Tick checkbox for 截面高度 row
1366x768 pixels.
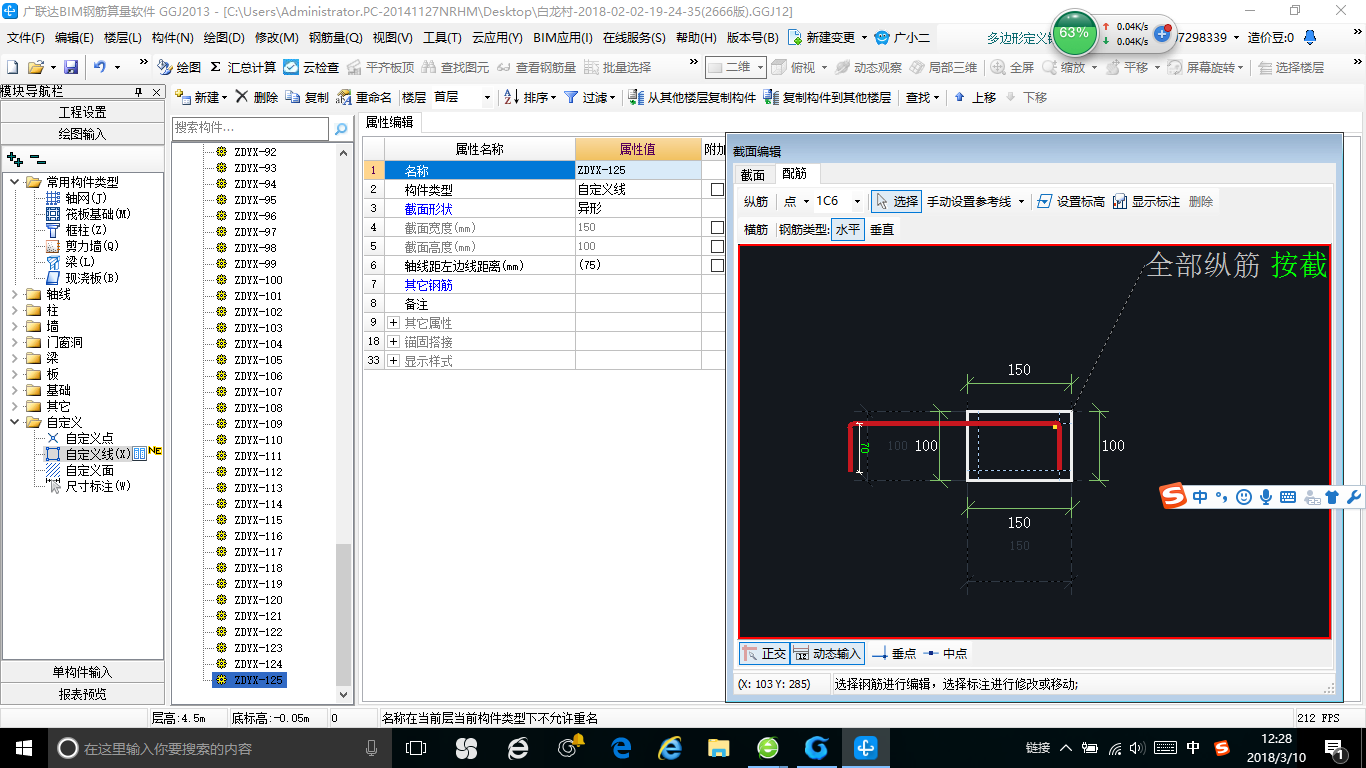pos(717,246)
